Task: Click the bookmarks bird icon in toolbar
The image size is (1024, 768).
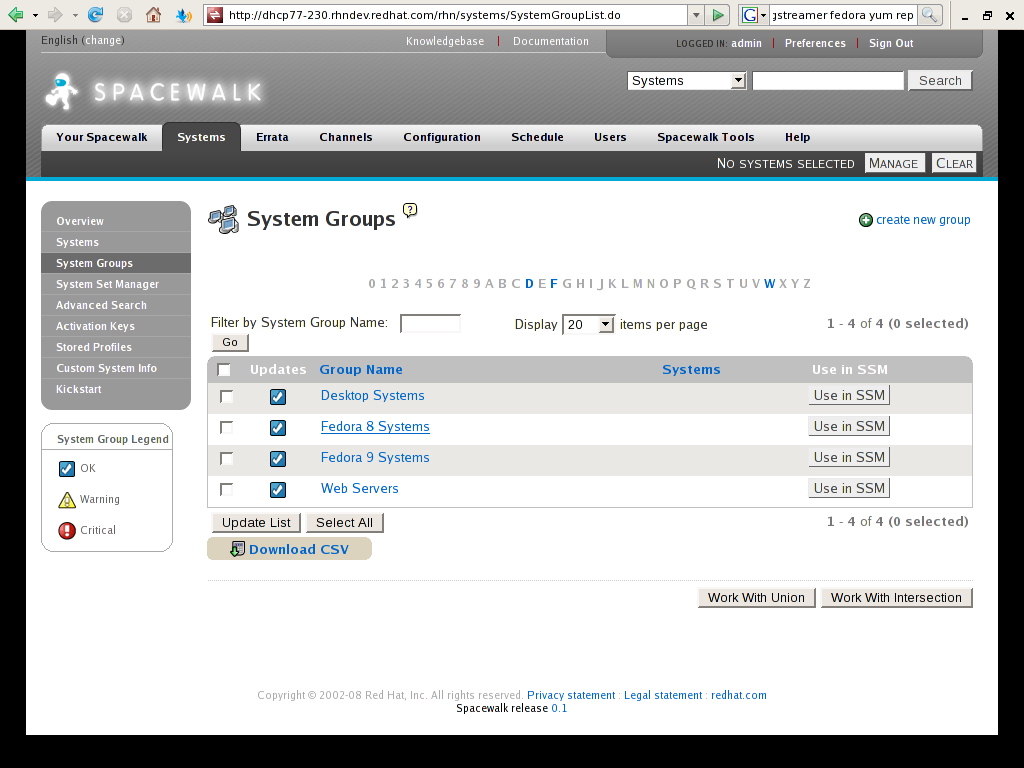Action: [x=184, y=14]
